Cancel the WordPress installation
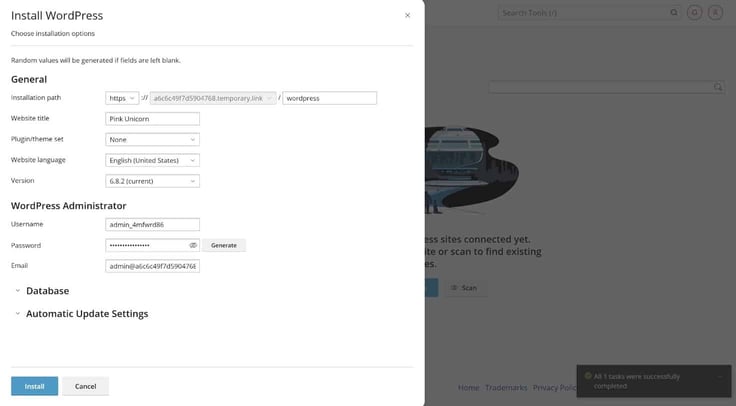The width and height of the screenshot is (736, 406). (x=85, y=386)
